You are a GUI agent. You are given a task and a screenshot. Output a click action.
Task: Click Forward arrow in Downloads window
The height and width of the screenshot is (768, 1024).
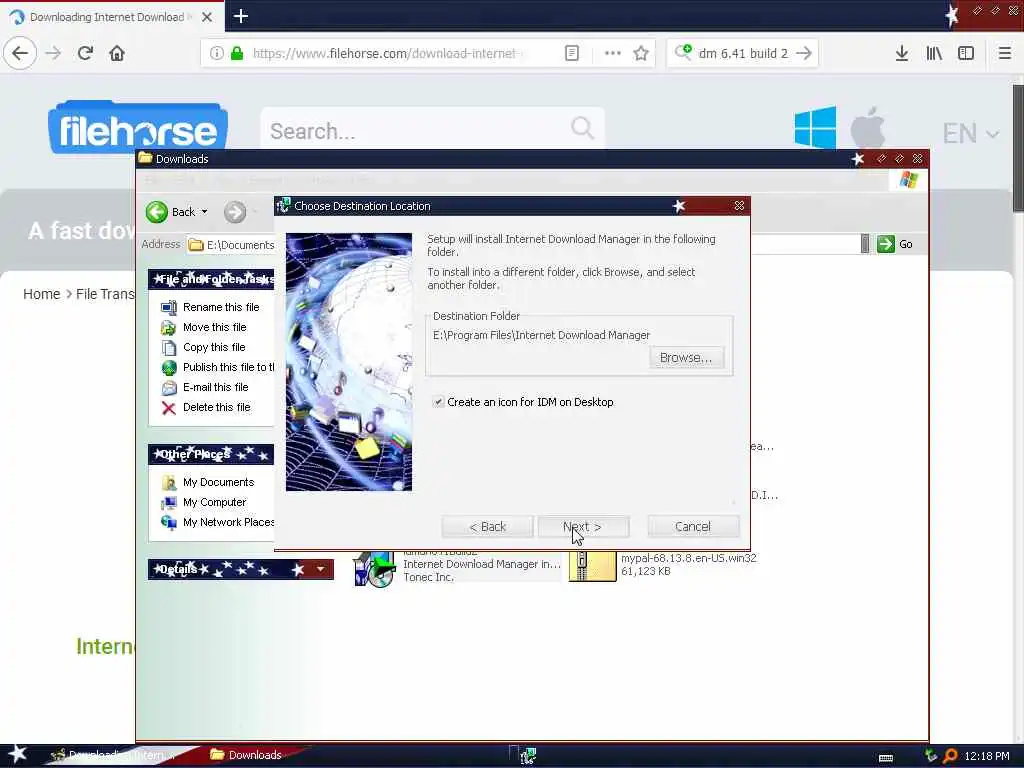[x=235, y=212]
